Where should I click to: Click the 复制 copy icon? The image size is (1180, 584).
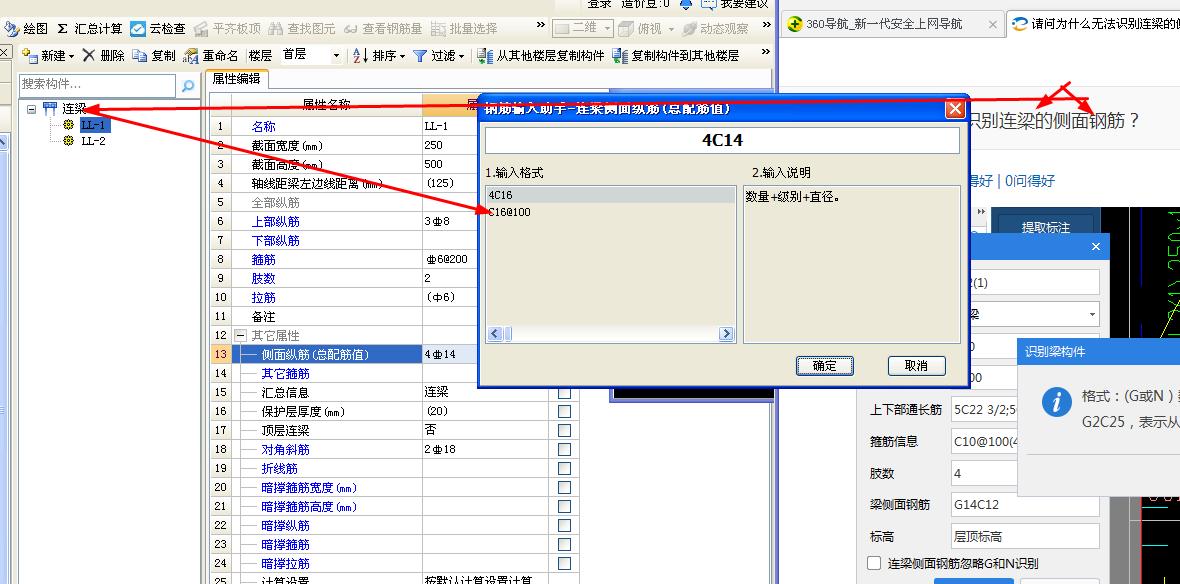tap(139, 55)
